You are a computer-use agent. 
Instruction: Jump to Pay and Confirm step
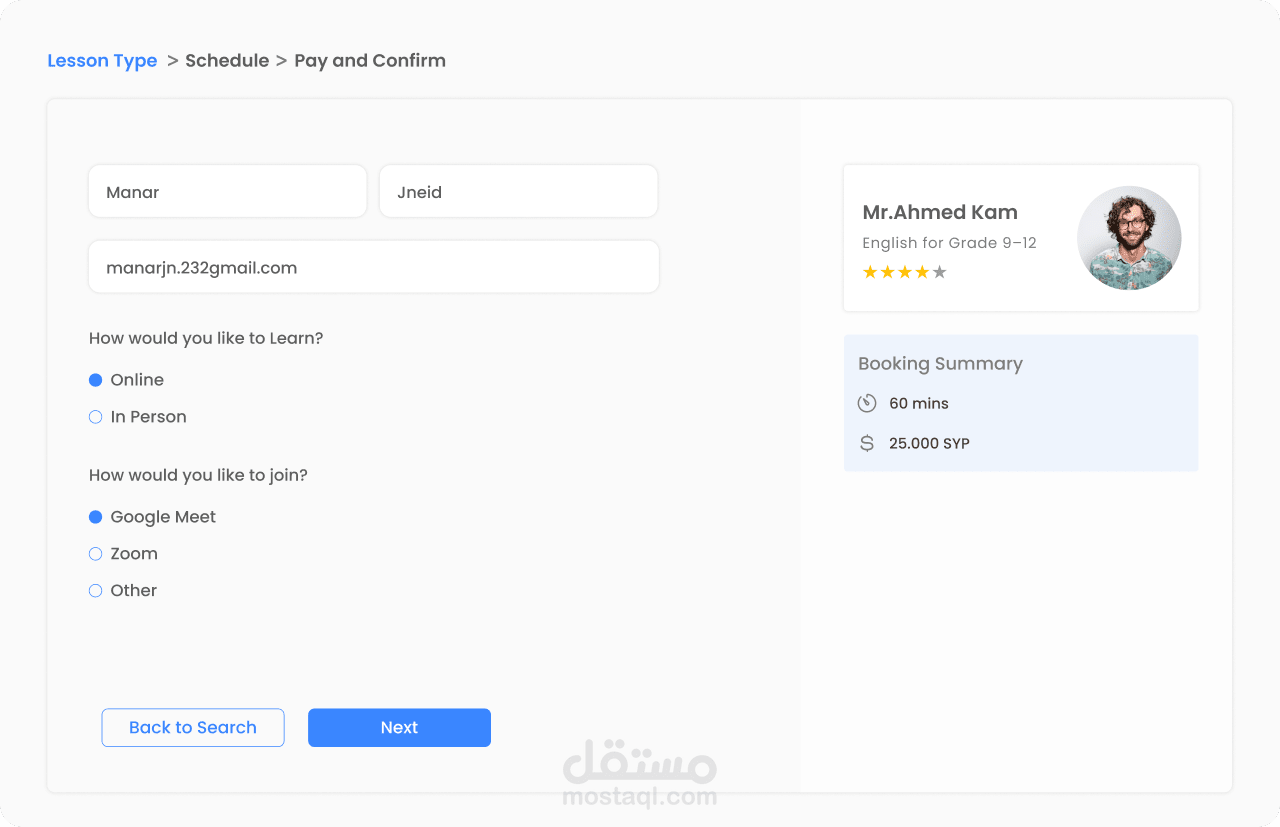pos(370,61)
